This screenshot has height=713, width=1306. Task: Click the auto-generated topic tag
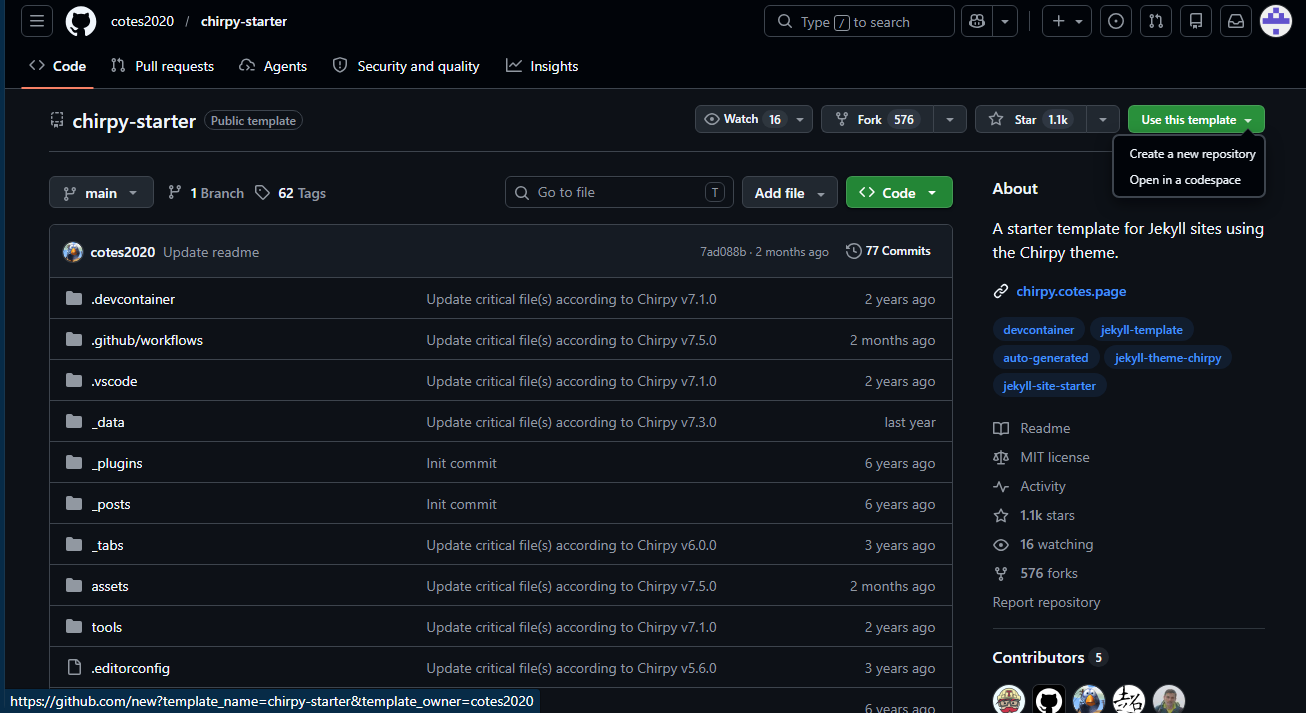tap(1045, 358)
